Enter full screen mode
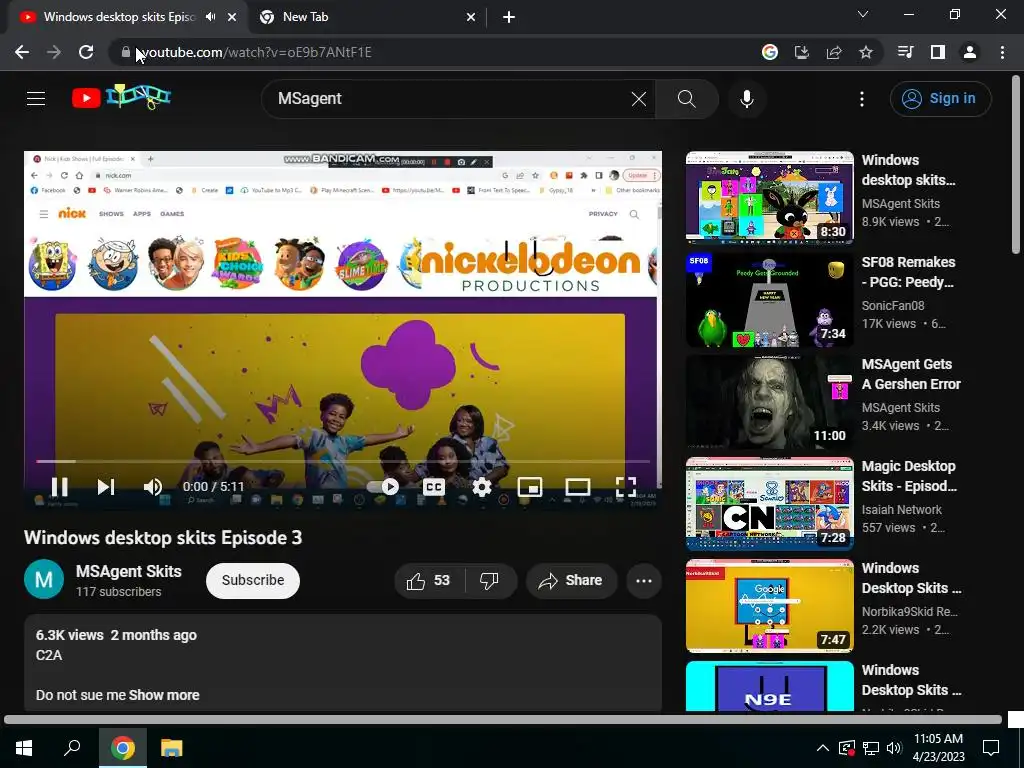Image resolution: width=1024 pixels, height=768 pixels. [x=626, y=487]
